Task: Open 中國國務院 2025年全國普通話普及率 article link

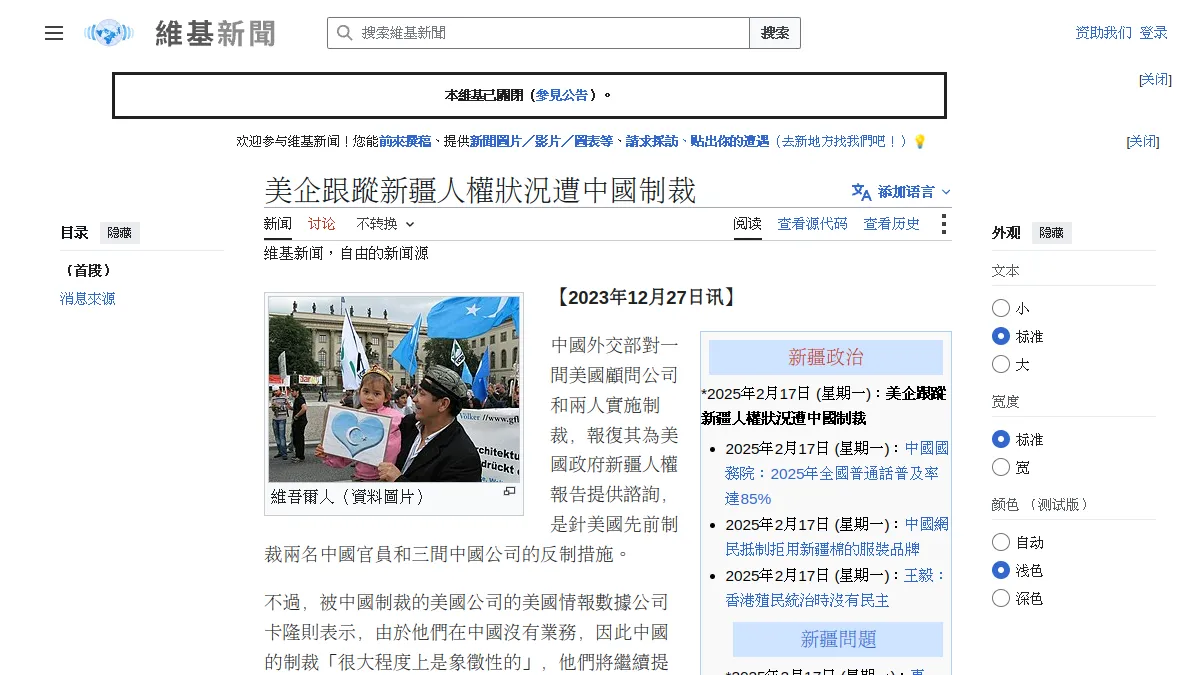Action: 837,473
